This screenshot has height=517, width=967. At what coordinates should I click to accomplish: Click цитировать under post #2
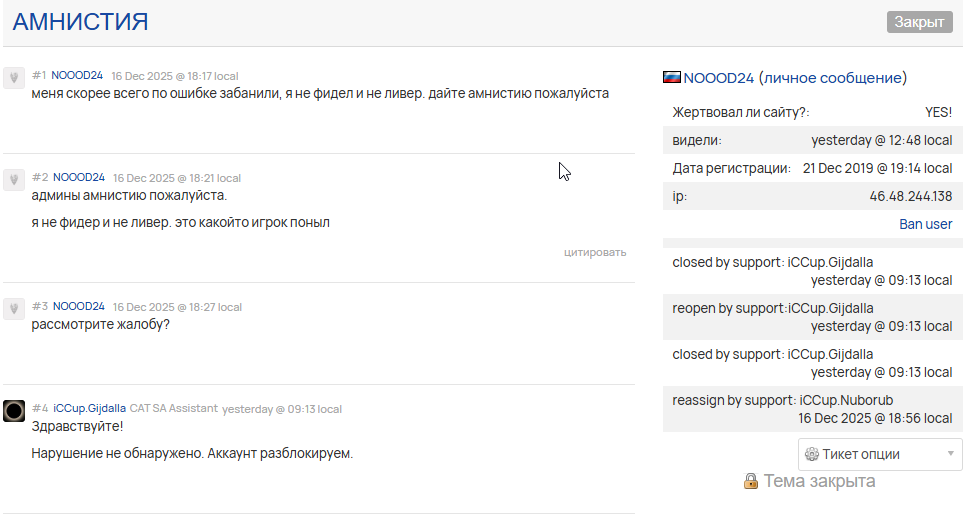click(x=595, y=252)
